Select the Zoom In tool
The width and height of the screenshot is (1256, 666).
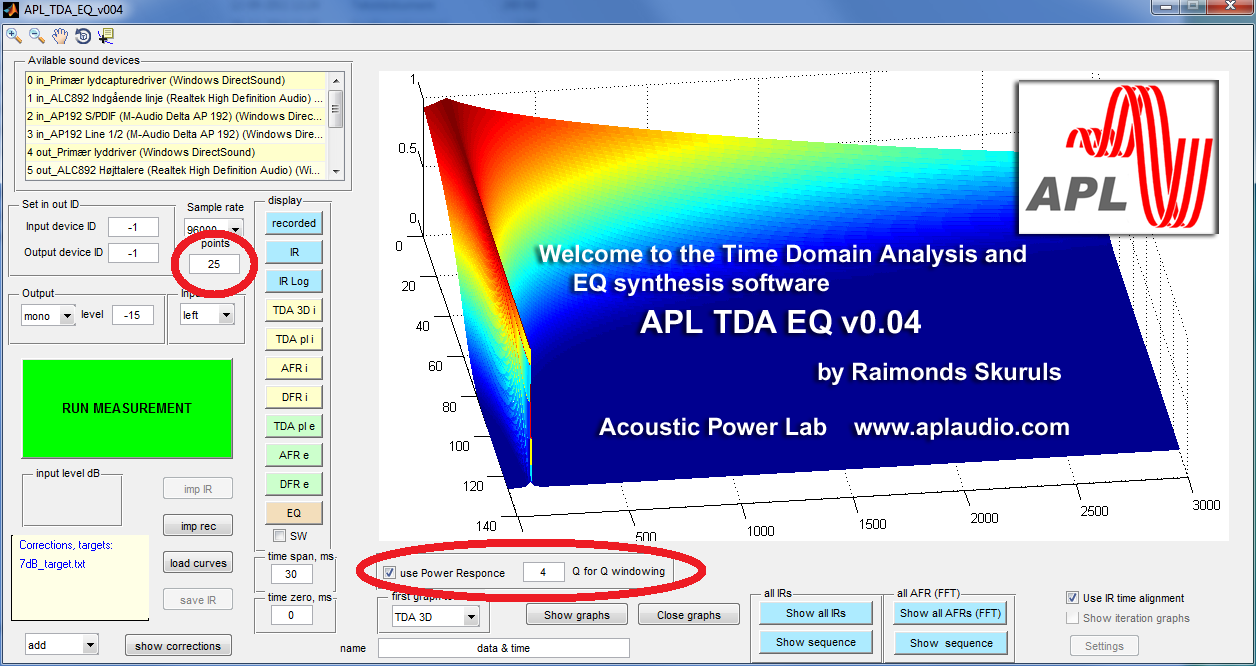[14, 36]
